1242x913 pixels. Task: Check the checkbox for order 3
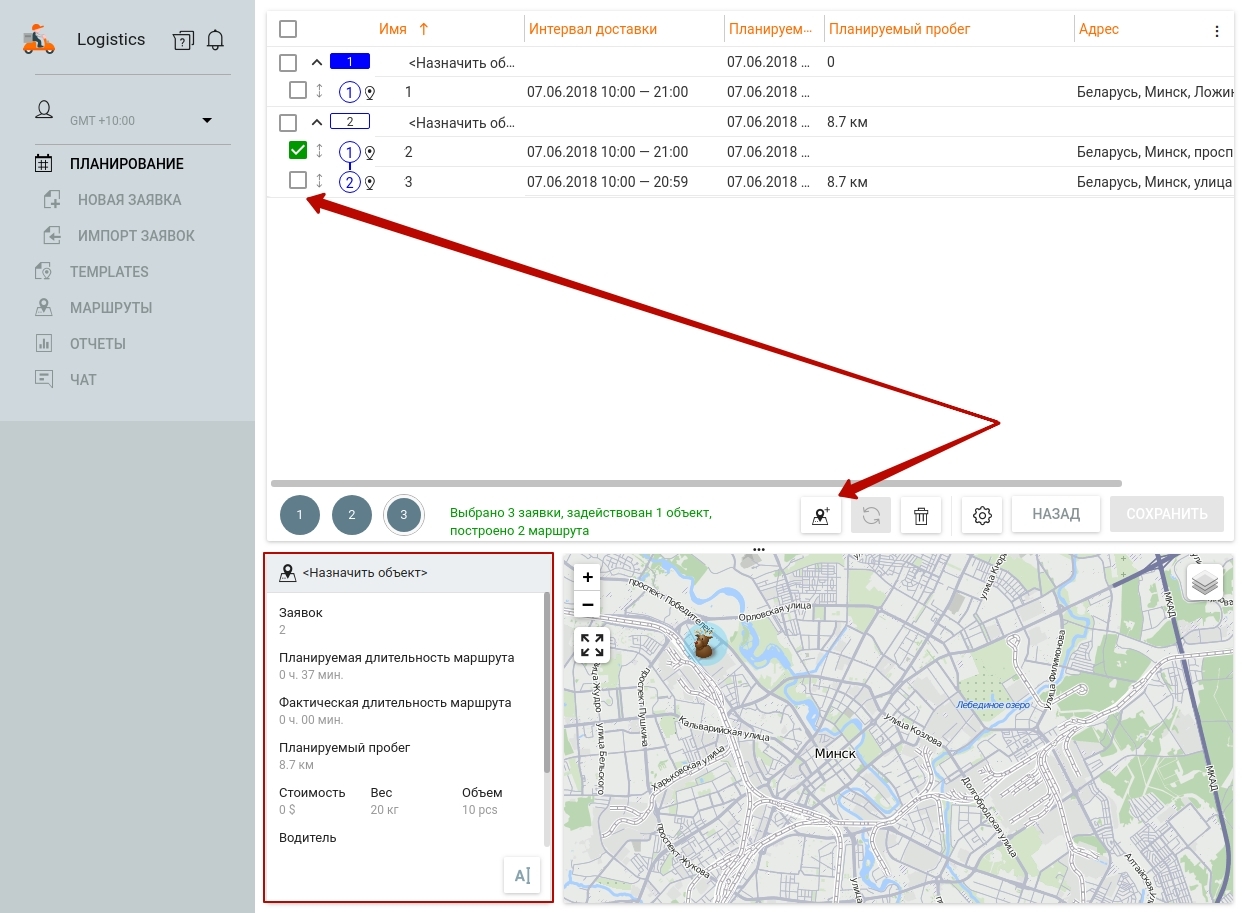[297, 181]
